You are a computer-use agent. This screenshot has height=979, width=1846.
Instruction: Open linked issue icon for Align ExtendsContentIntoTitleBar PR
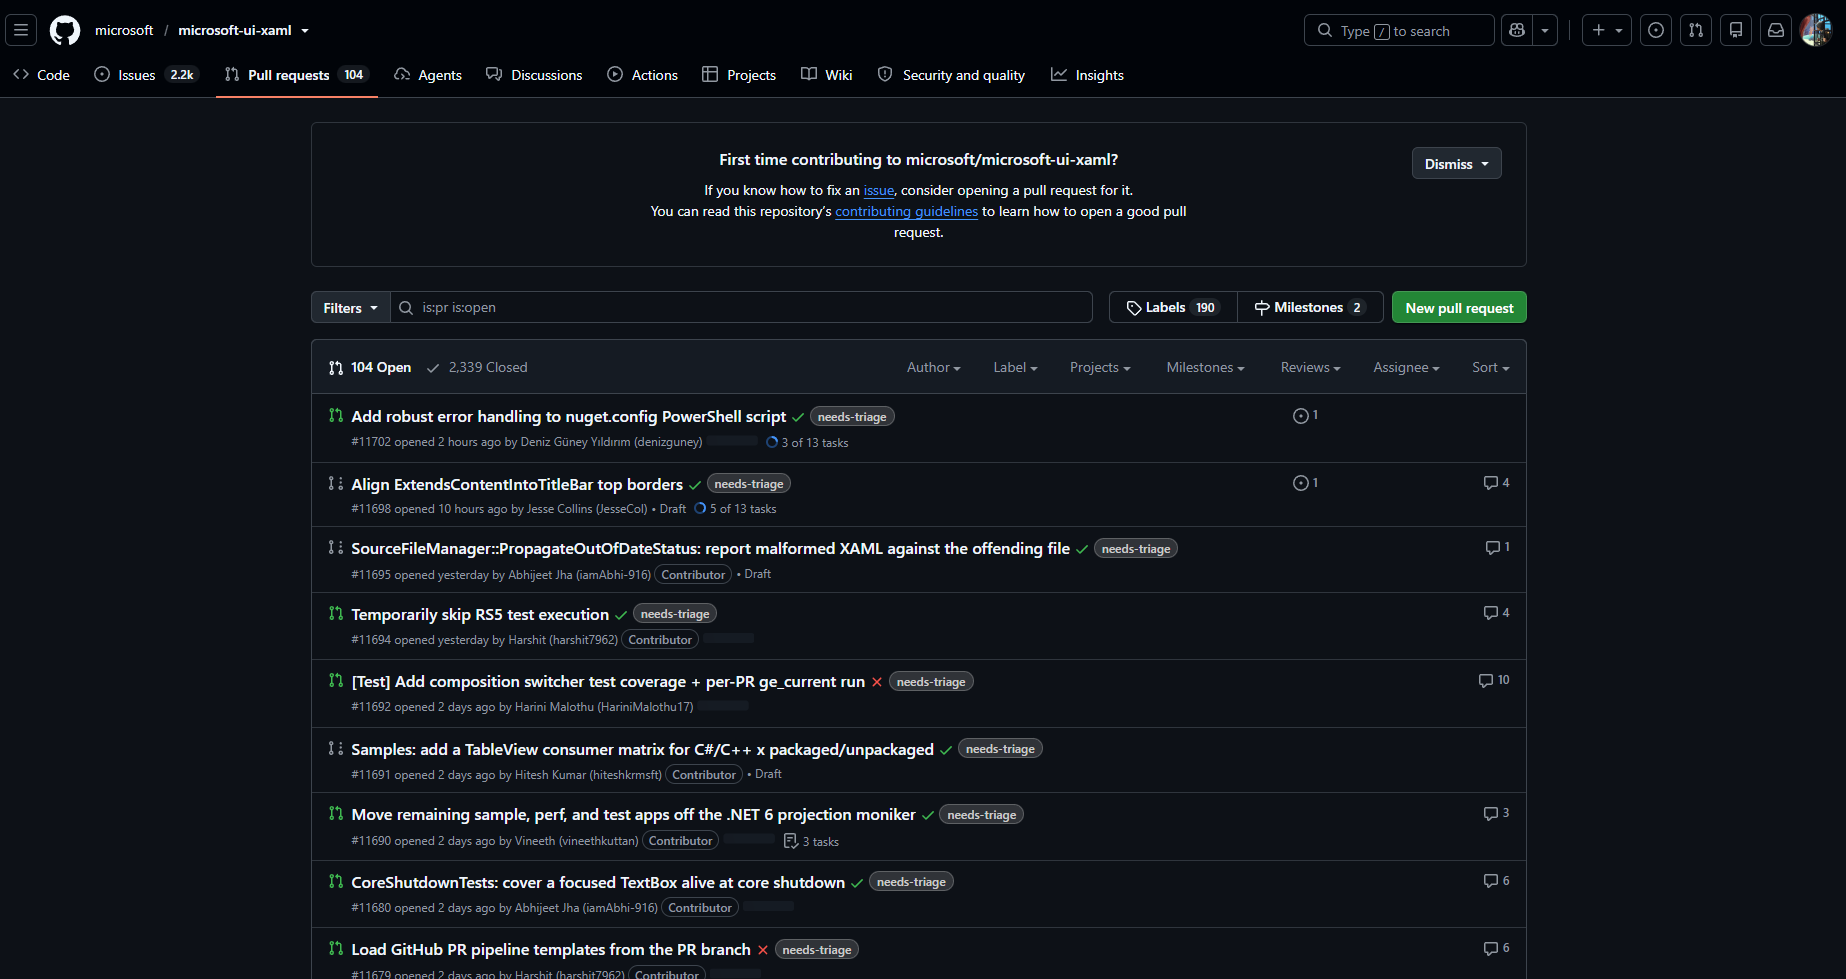pyautogui.click(x=1305, y=483)
